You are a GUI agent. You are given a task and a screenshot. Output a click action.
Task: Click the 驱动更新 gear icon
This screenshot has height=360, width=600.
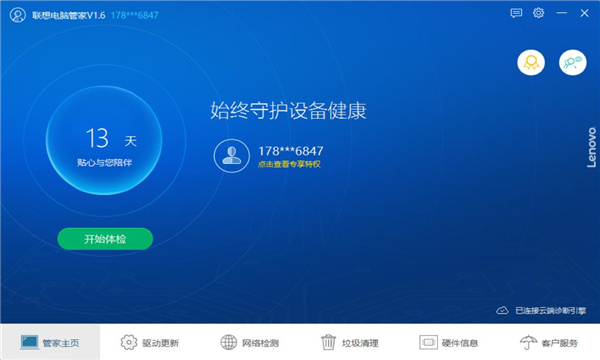(129, 342)
